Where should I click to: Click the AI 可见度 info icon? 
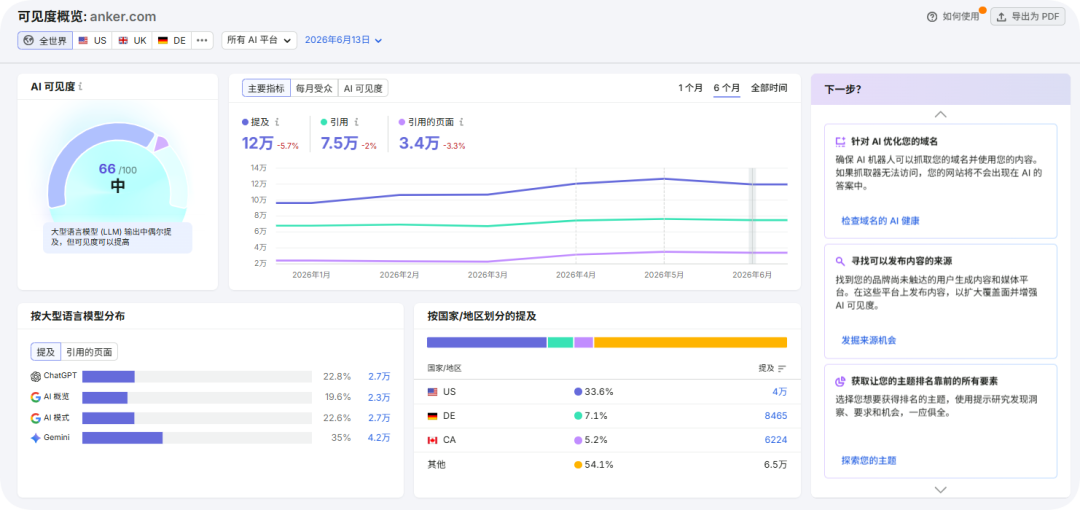pos(81,87)
